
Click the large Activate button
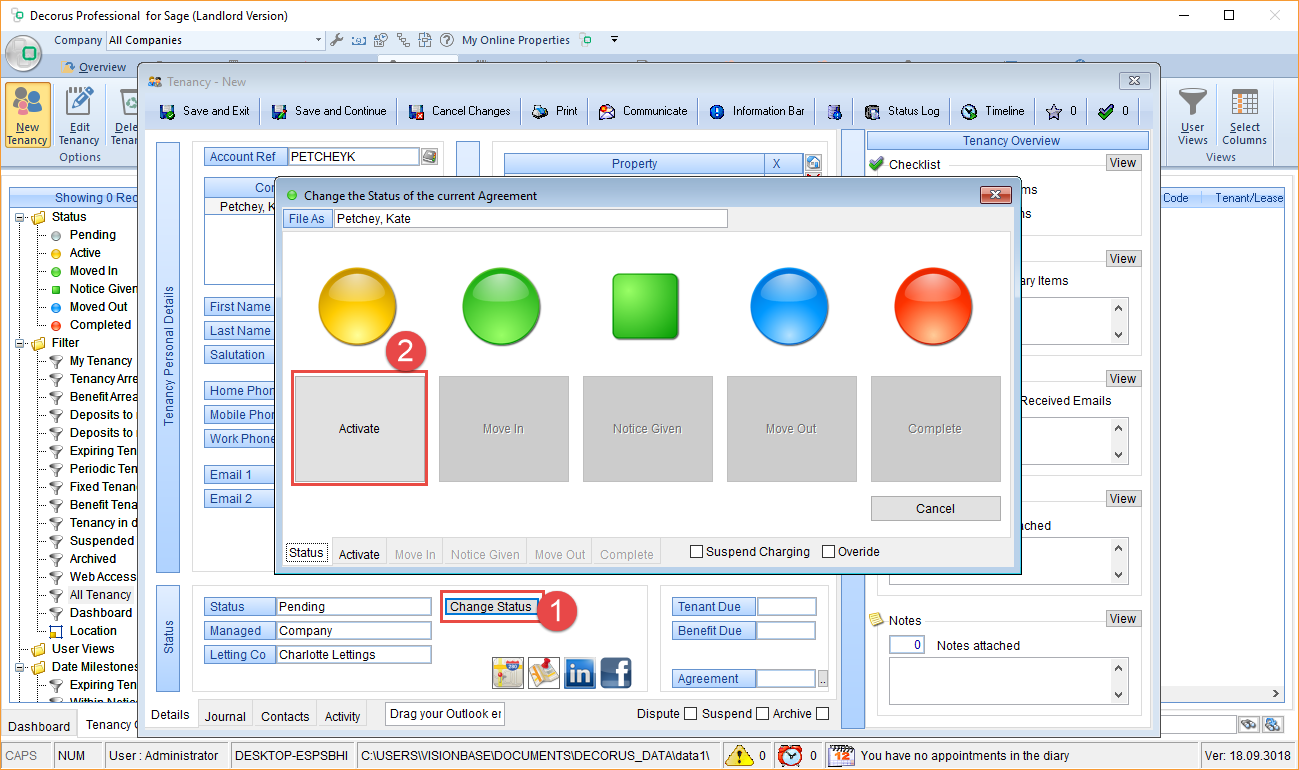click(359, 429)
